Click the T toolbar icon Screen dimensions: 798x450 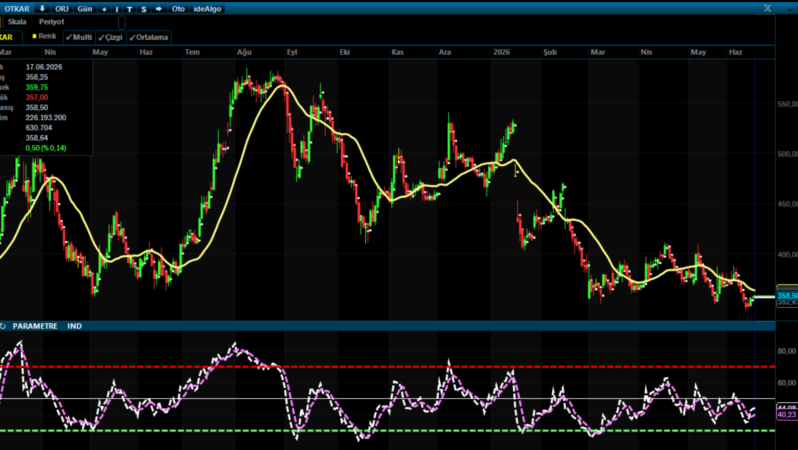point(130,9)
